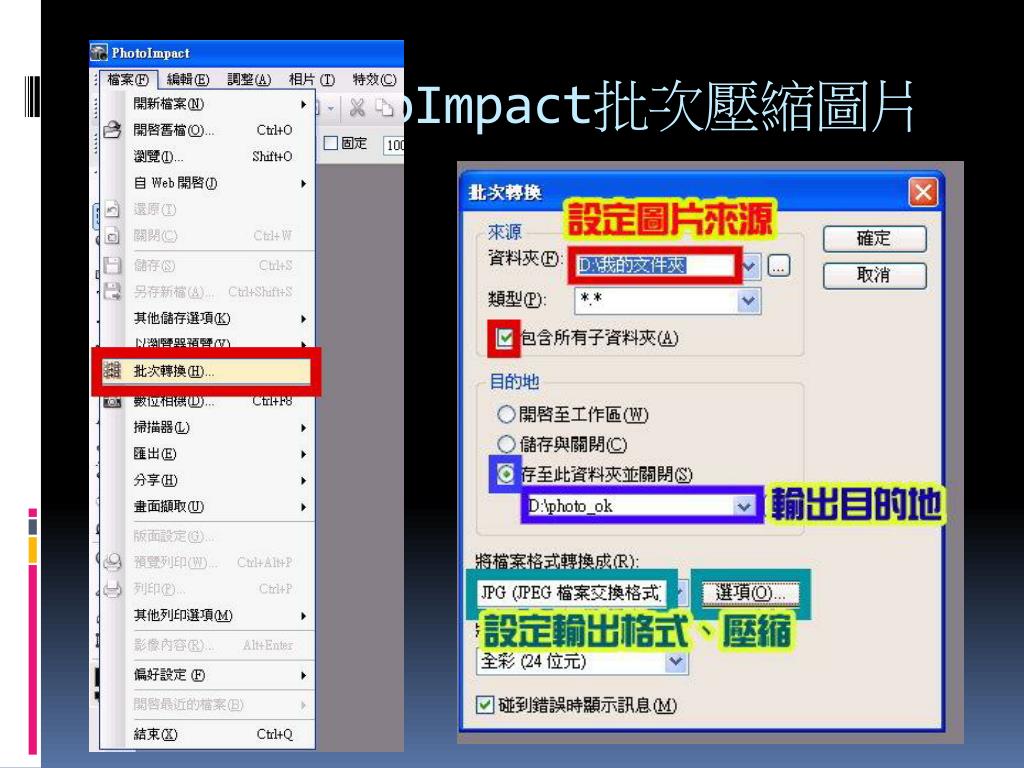The height and width of the screenshot is (768, 1024).
Task: Open the 相片(T) menu
Action: click(x=312, y=80)
